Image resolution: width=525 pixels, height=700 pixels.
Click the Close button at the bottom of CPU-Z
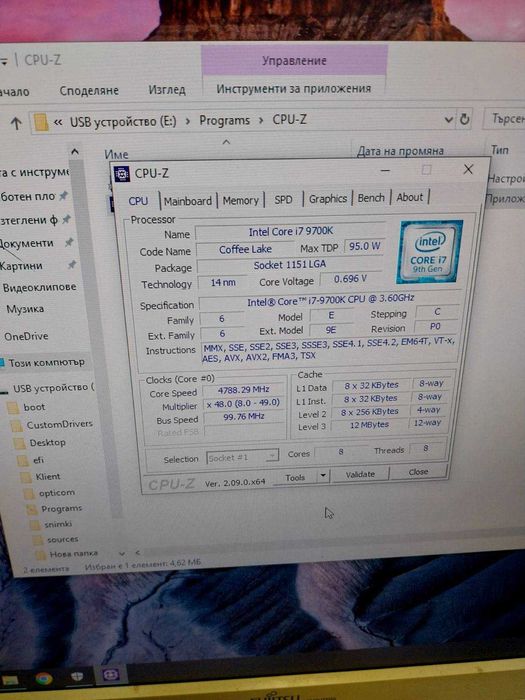pos(418,472)
